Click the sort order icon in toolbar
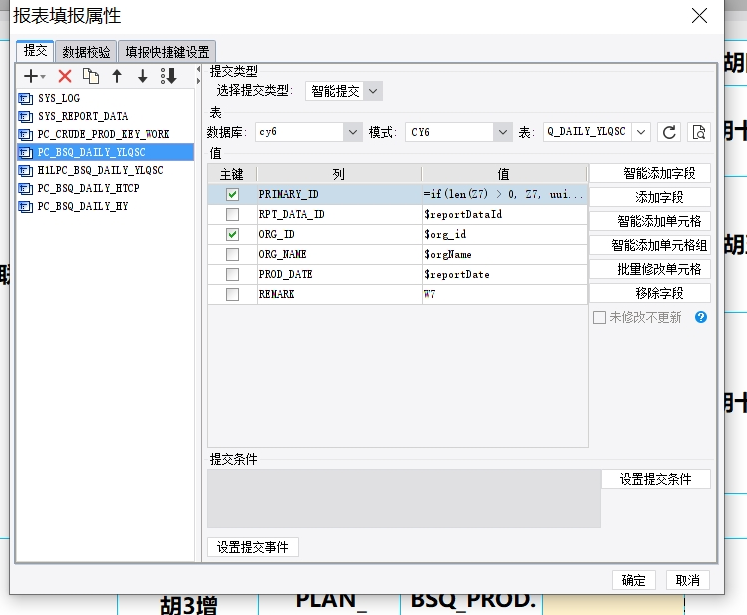The image size is (747, 615). (x=169, y=76)
